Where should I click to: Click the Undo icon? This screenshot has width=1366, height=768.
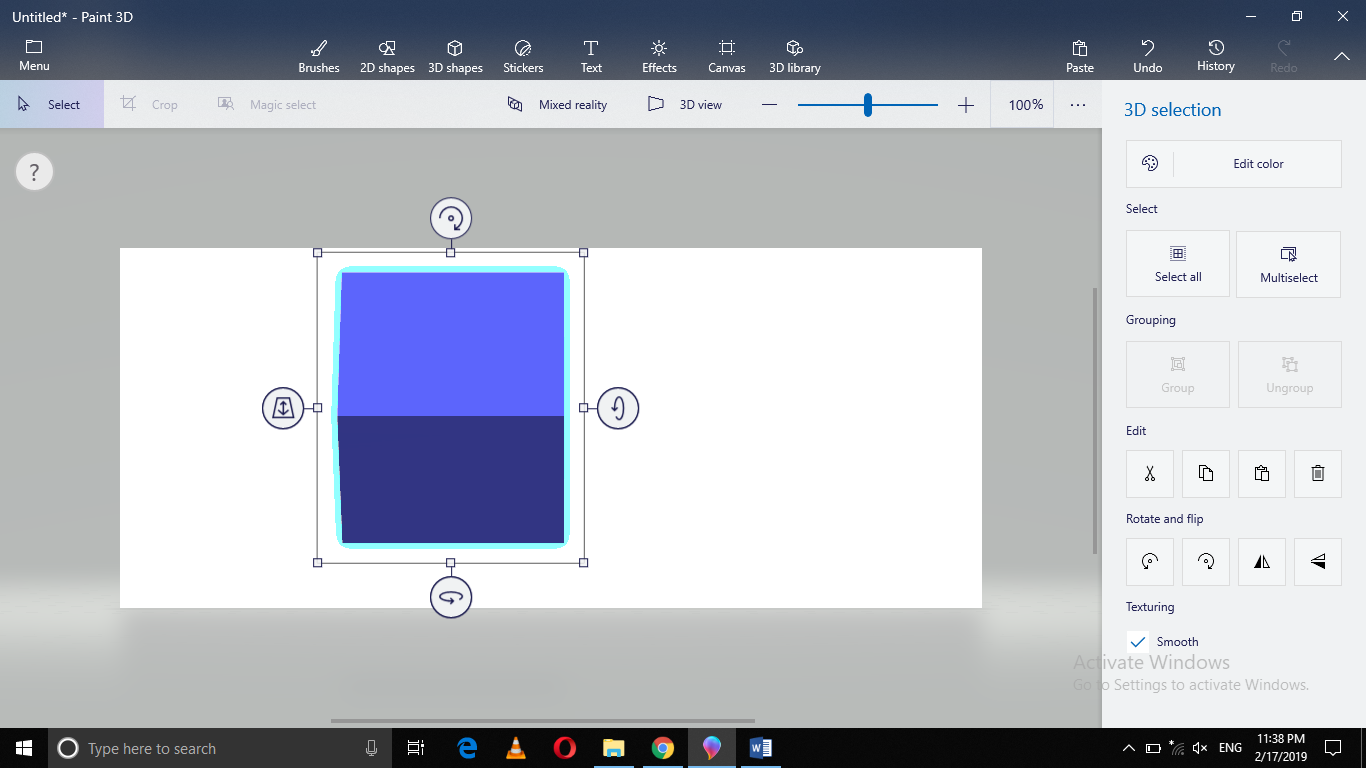(1147, 55)
